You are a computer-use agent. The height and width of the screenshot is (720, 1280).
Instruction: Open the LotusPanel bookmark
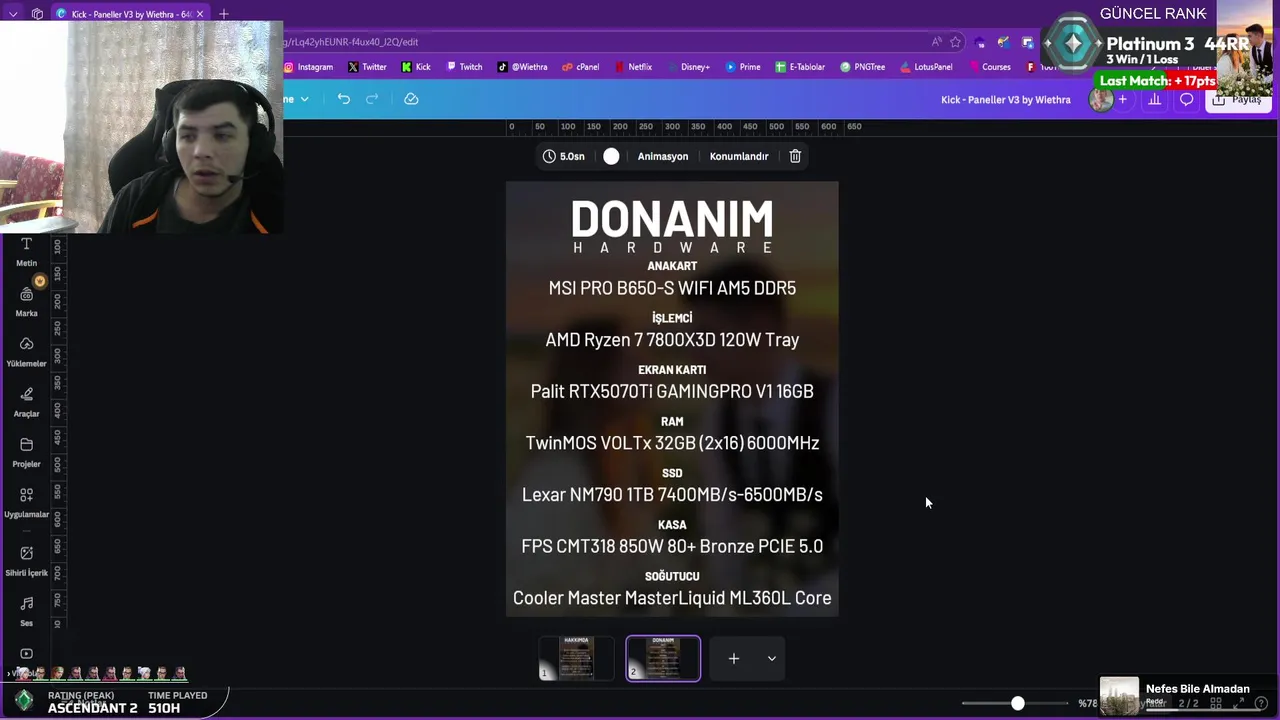(926, 67)
